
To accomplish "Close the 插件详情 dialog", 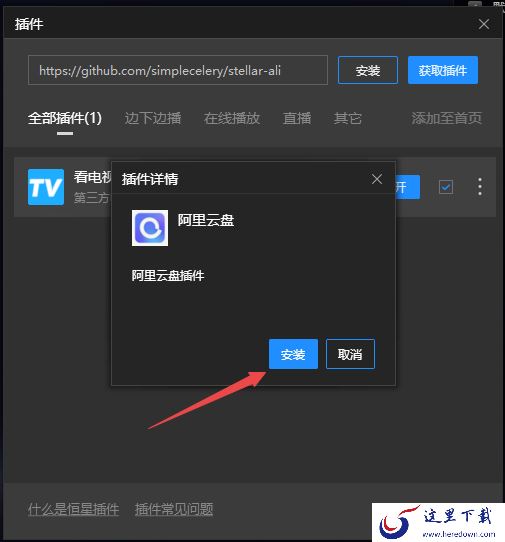I will pos(377,179).
